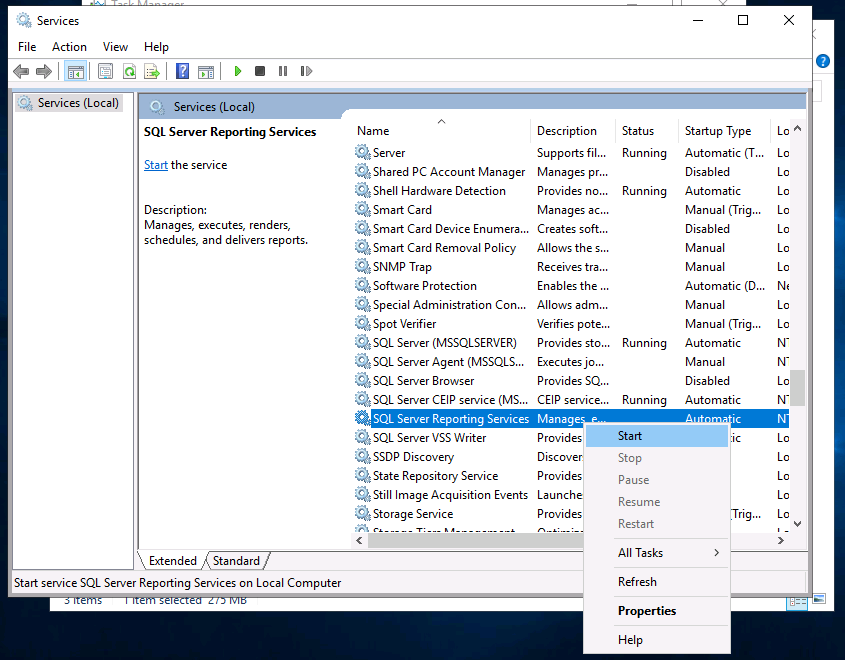The height and width of the screenshot is (660, 845).
Task: Select SQL Server (MSSQLSERVER) service
Action: 571,343
